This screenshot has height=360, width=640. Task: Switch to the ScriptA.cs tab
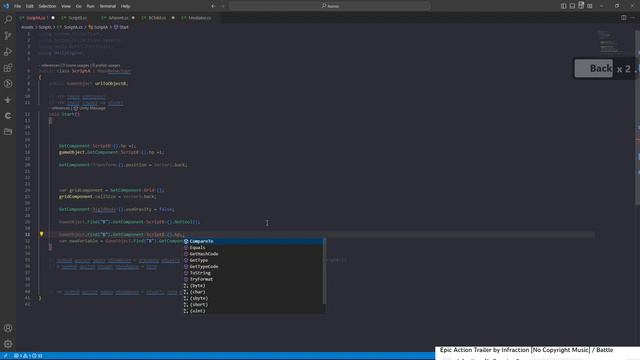(x=36, y=18)
